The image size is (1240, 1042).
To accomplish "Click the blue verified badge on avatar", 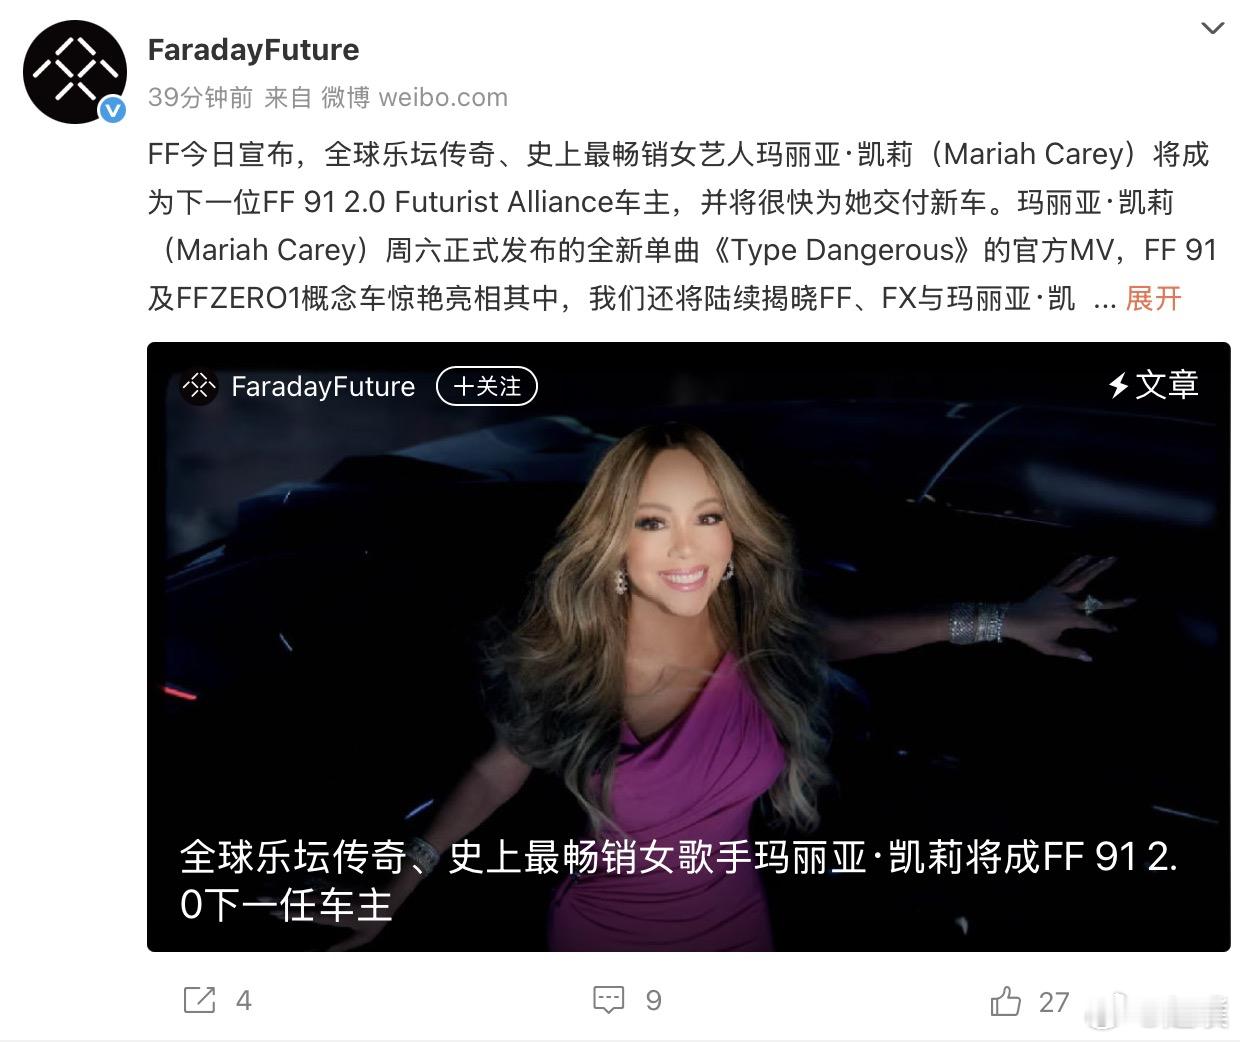I will [x=113, y=110].
